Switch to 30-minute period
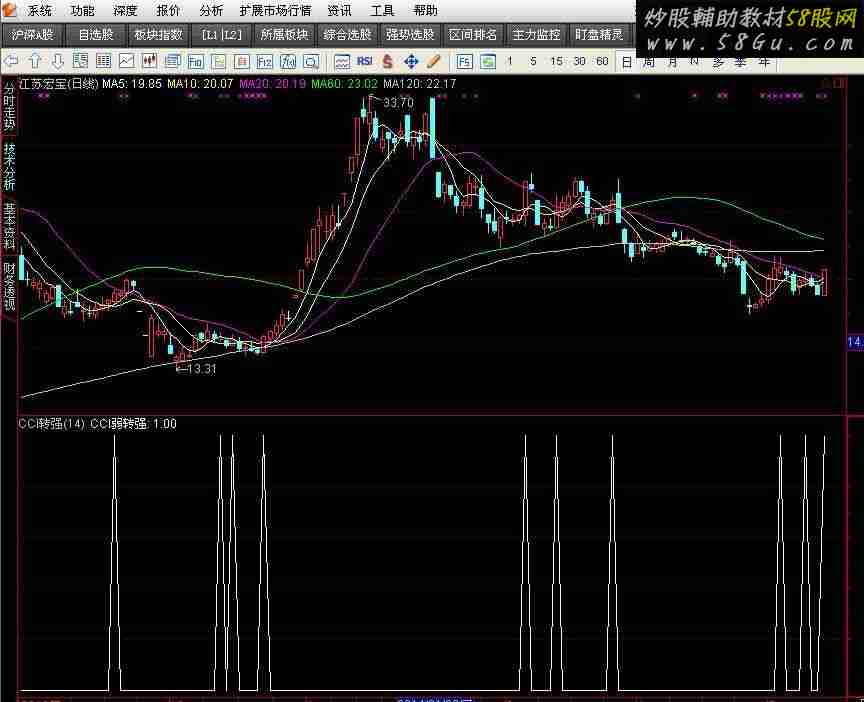Screen dimensions: 864x702 tap(579, 62)
